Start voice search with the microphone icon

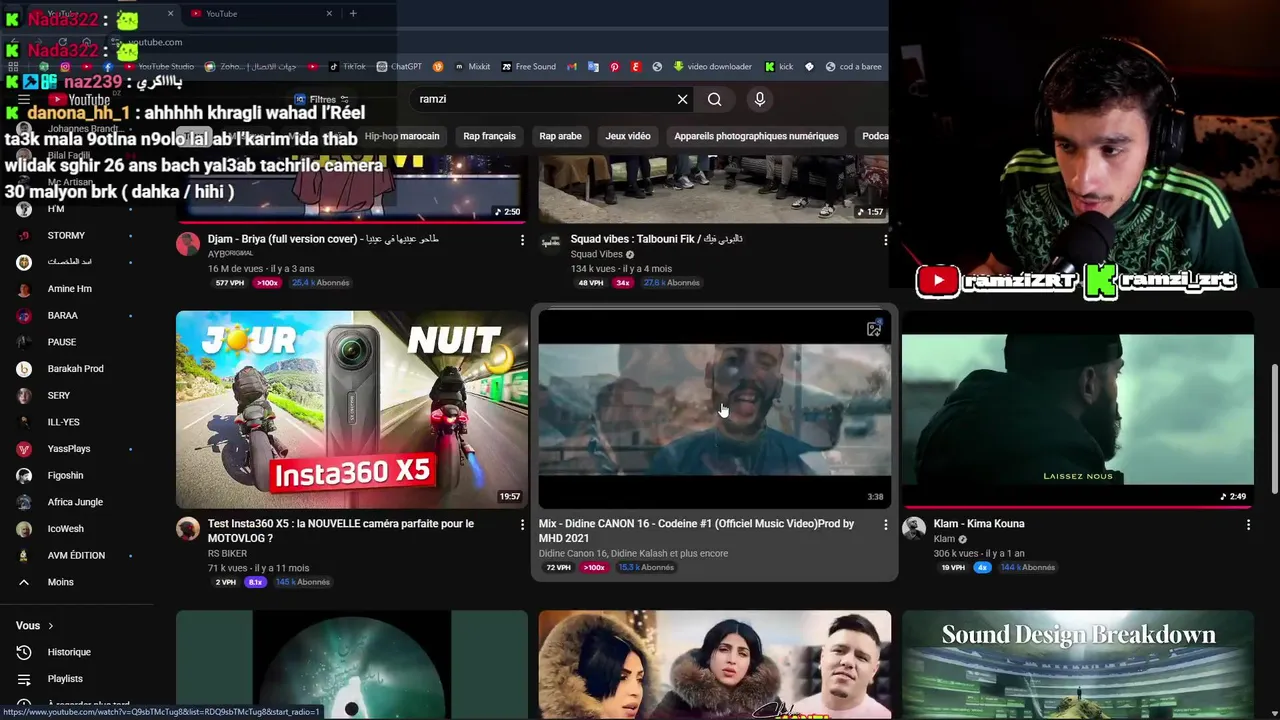pos(760,99)
